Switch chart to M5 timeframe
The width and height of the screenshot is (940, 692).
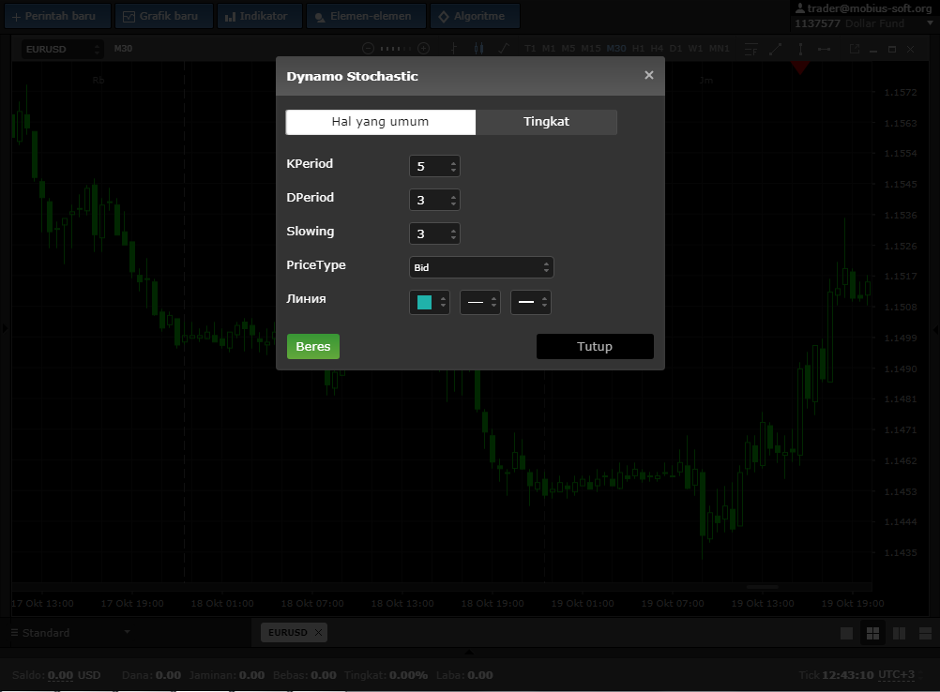pyautogui.click(x=568, y=49)
